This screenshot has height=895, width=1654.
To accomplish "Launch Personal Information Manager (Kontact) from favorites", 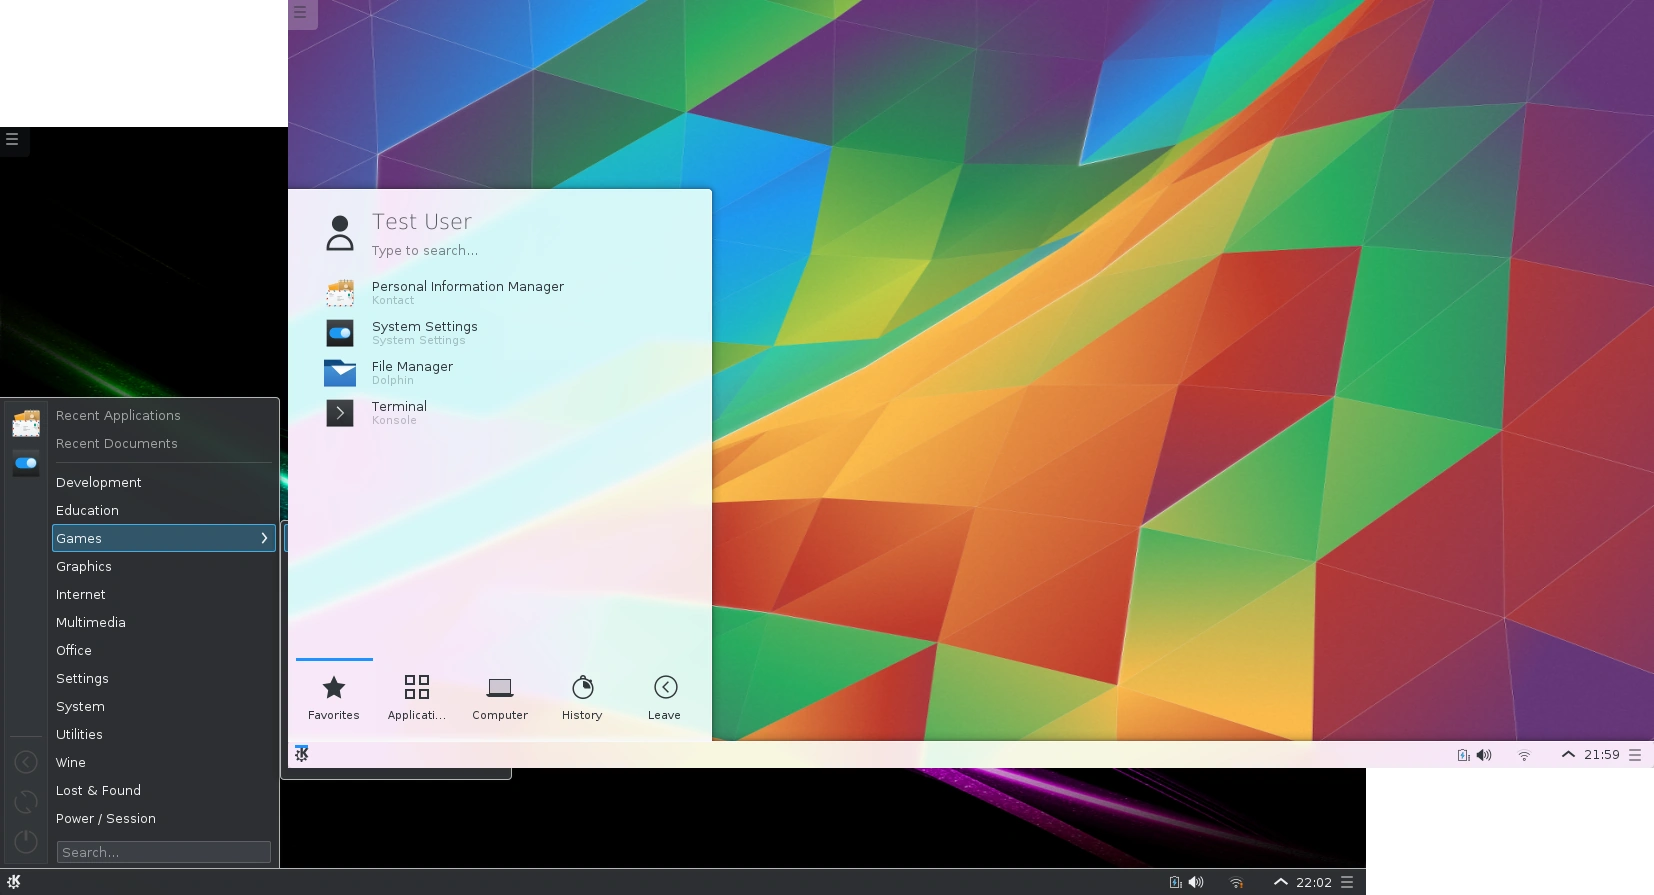I will tap(500, 292).
